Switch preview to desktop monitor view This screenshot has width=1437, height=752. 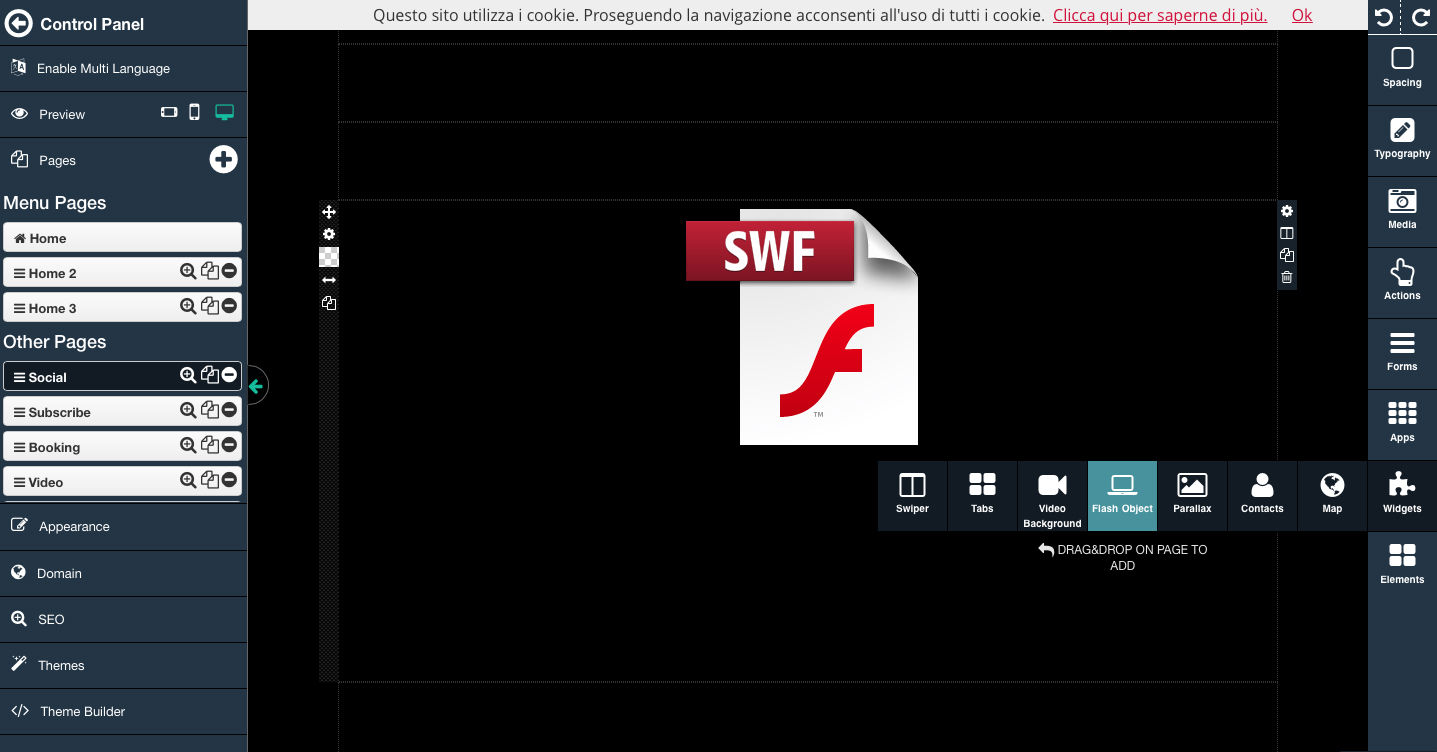(225, 112)
